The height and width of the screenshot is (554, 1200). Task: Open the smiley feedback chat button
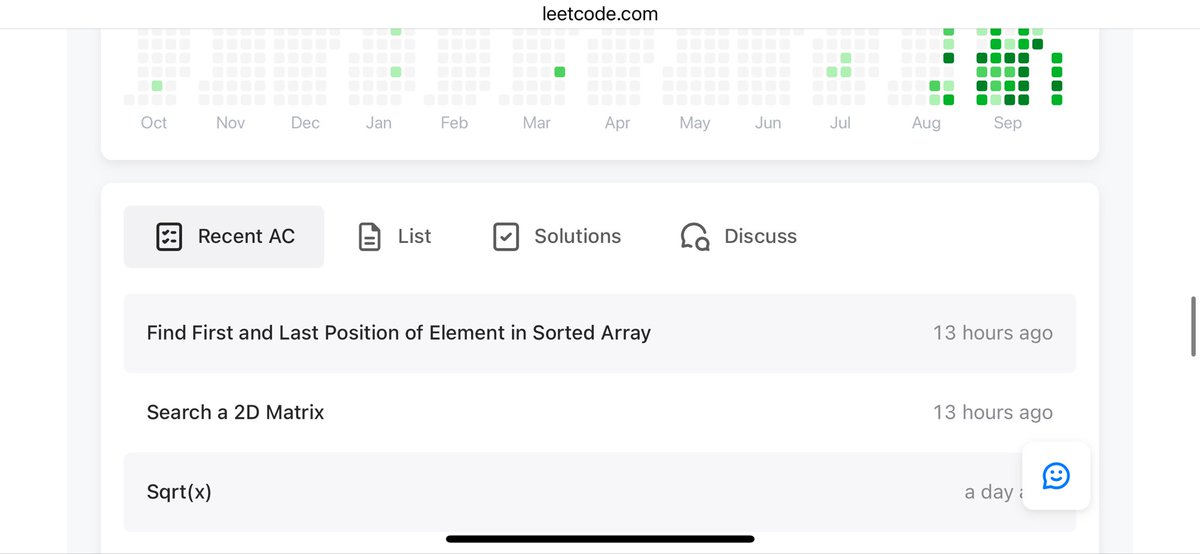tap(1056, 476)
